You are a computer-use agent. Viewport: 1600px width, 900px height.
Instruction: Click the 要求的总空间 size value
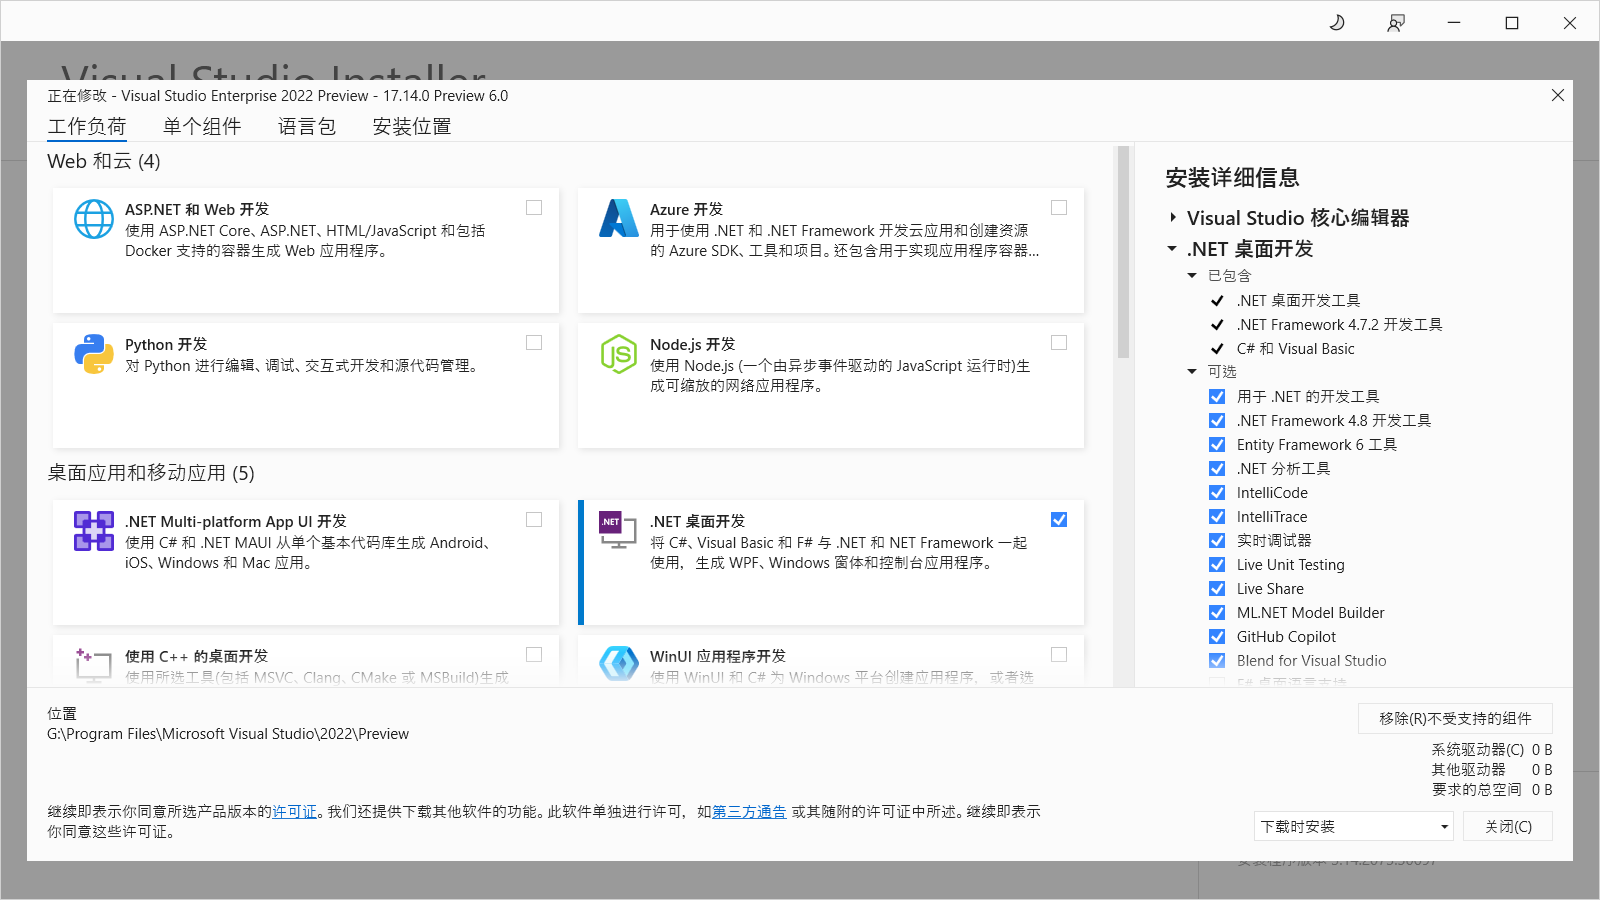(1542, 790)
